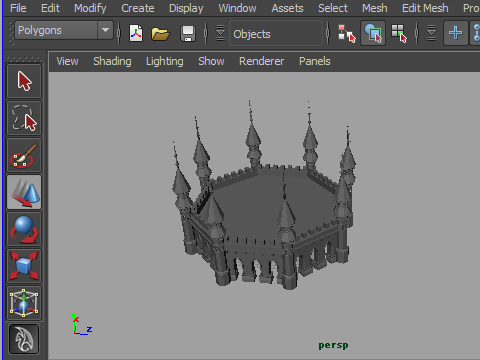Select by hierarchy mode icon

point(347,33)
